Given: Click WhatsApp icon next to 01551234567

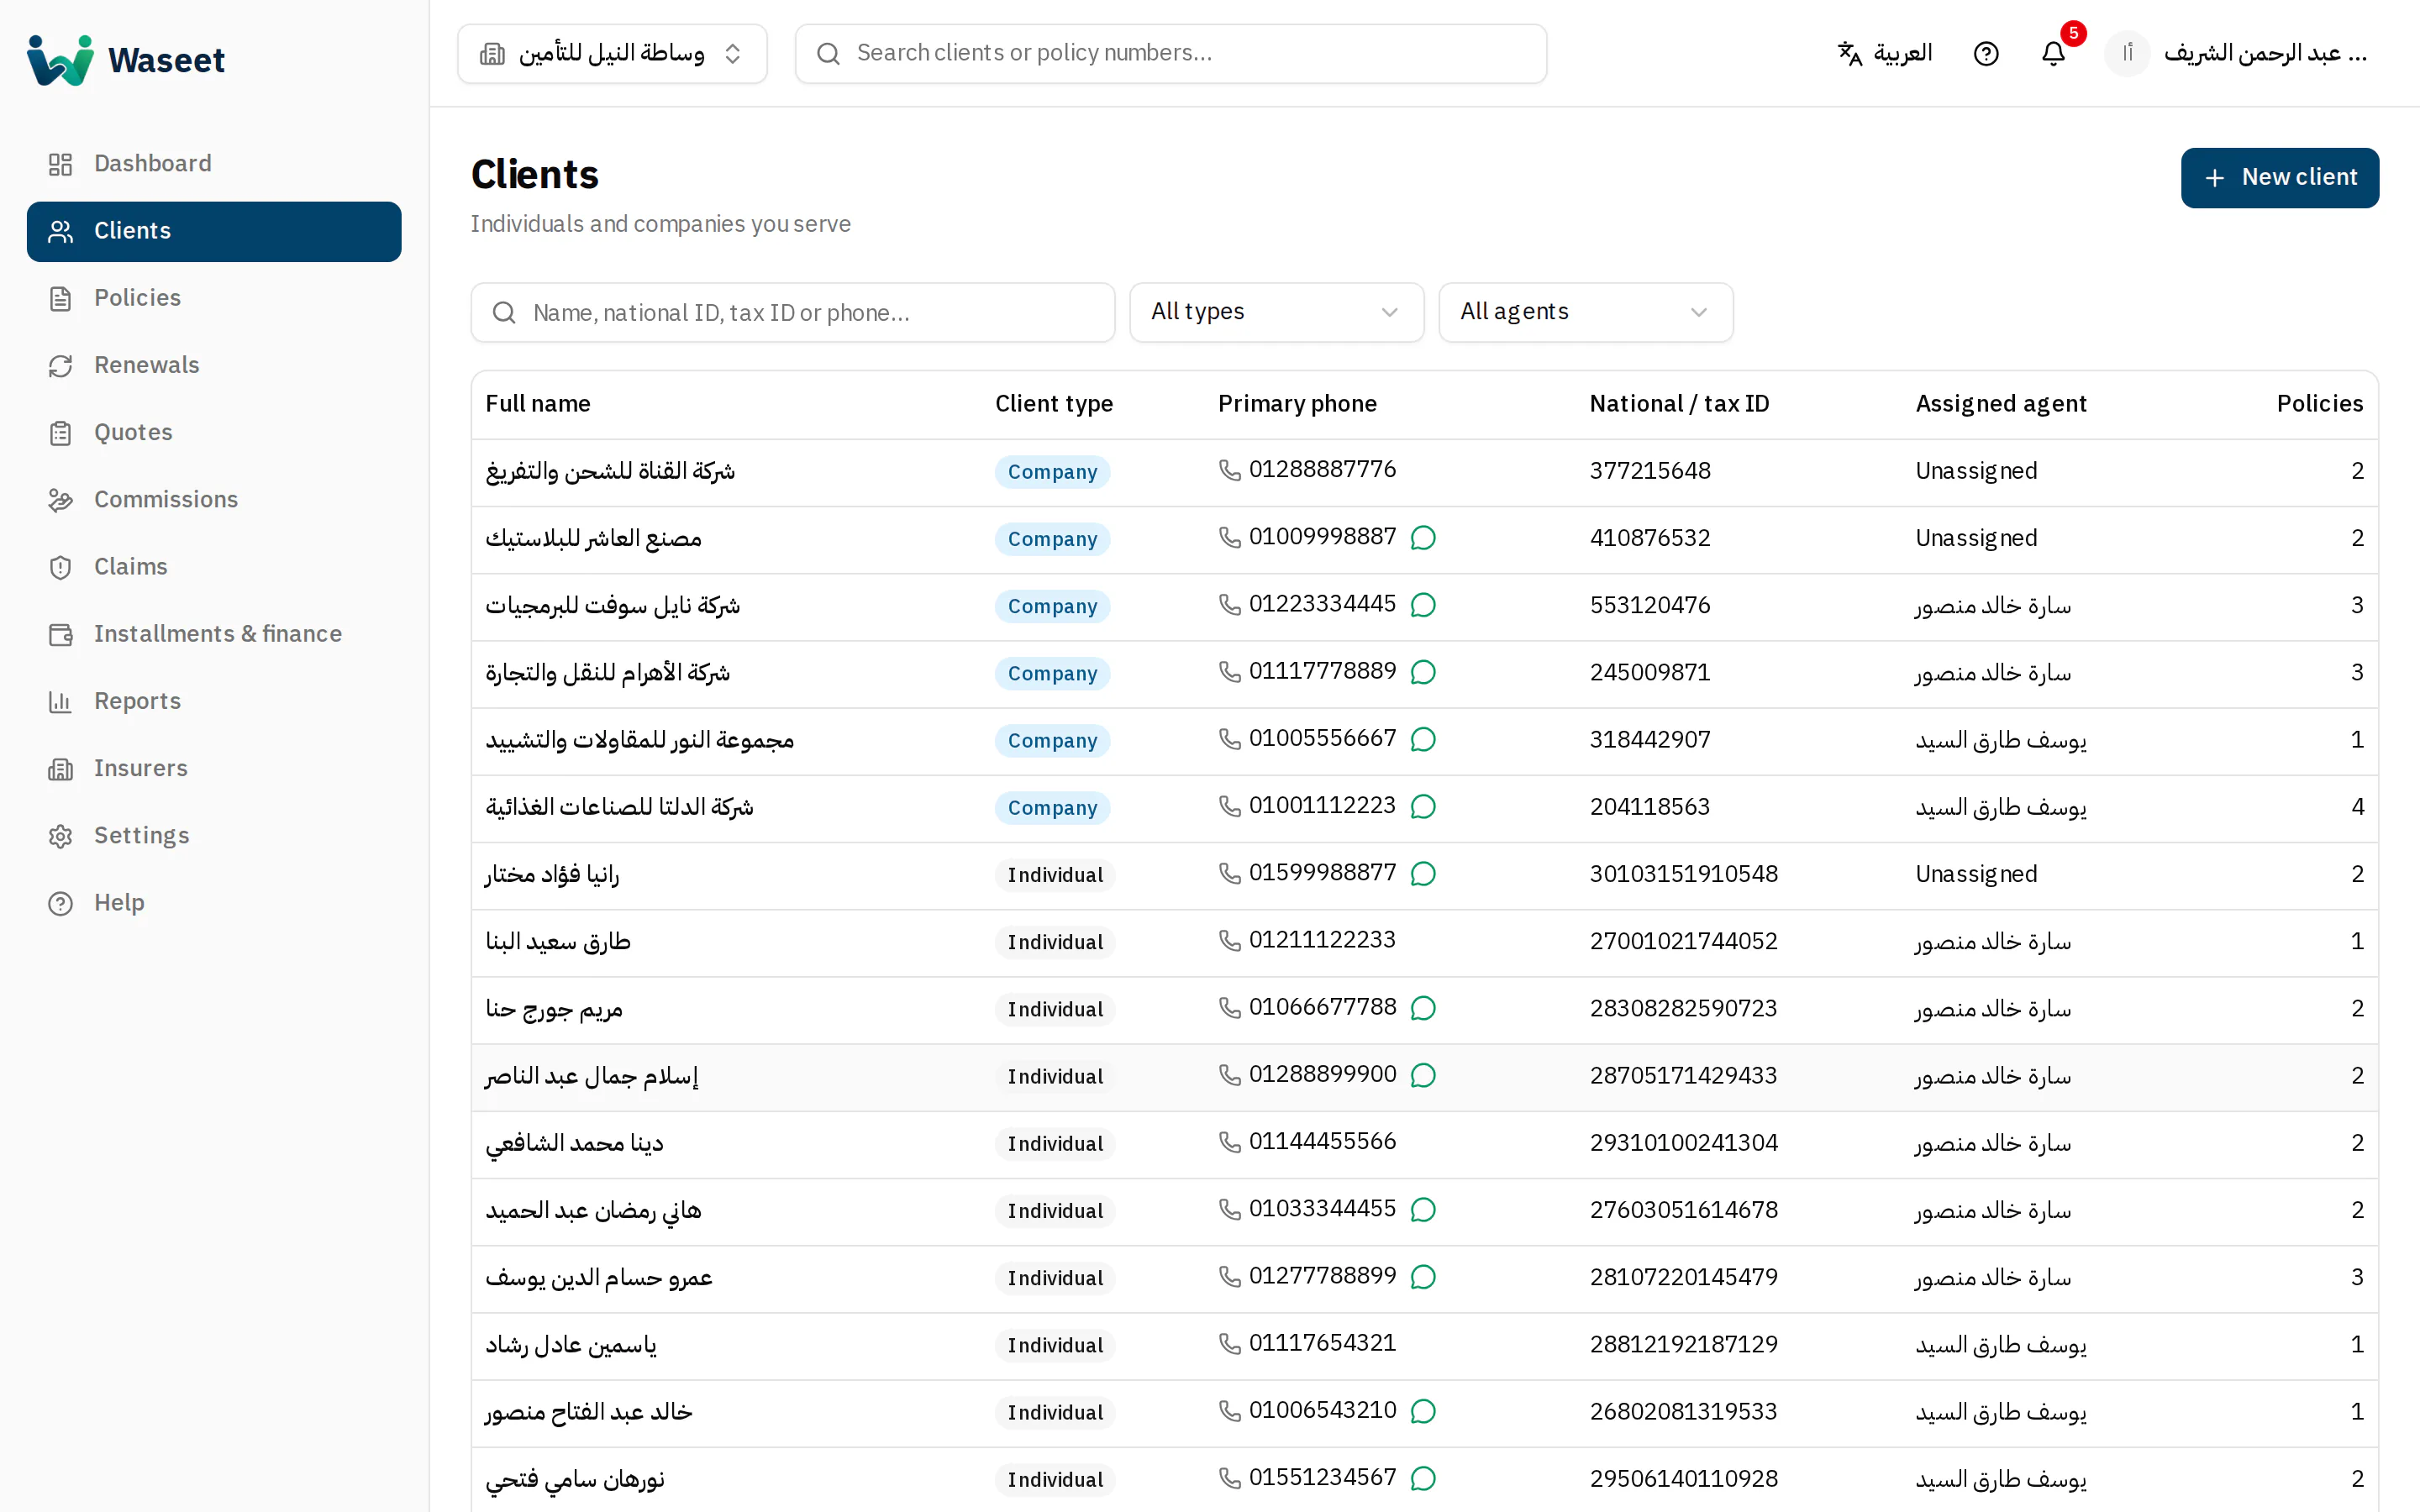Looking at the screenshot, I should 1423,1478.
